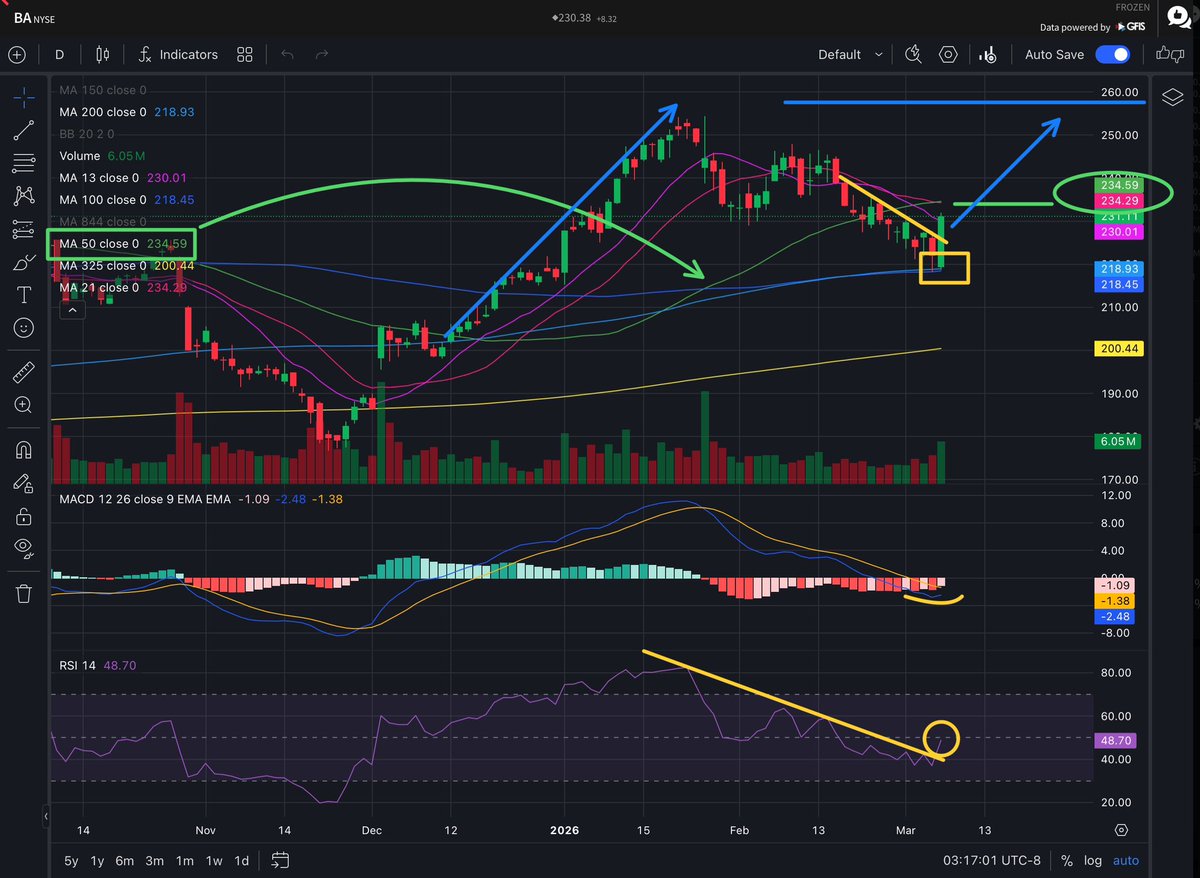Select the text annotation tool

click(25, 296)
